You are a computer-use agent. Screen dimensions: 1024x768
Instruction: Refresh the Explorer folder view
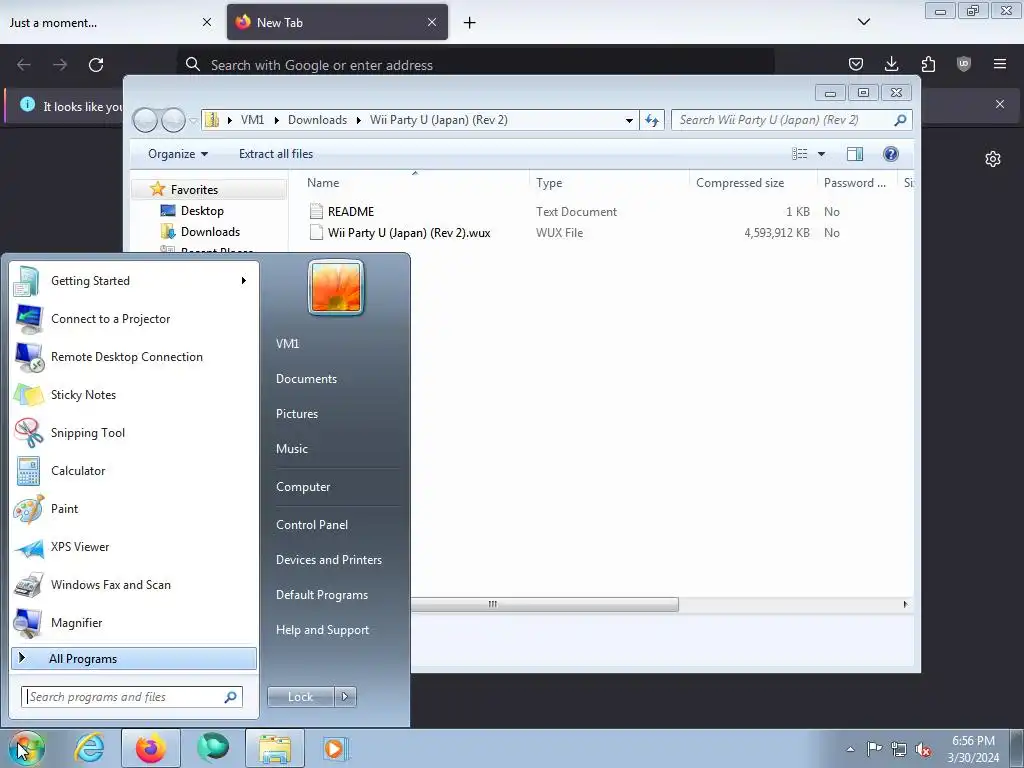coord(652,120)
